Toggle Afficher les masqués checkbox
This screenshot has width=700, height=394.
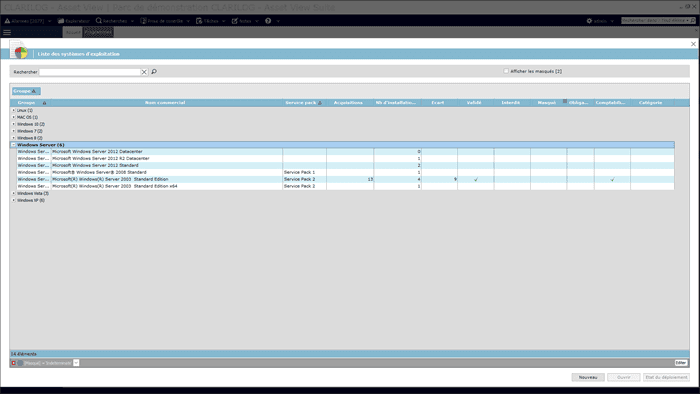point(506,71)
